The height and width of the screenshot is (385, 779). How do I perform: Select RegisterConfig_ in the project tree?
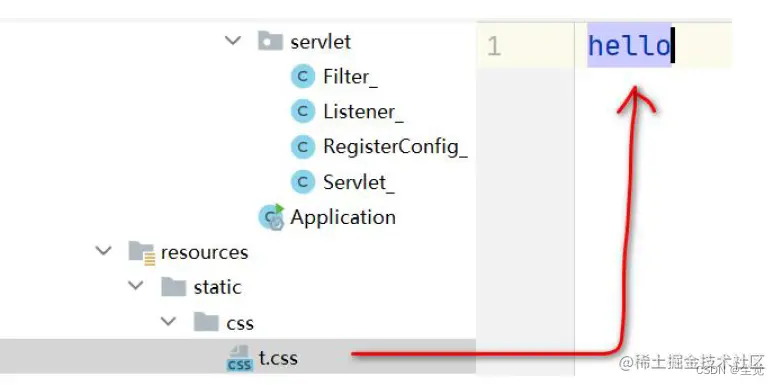[x=395, y=147]
